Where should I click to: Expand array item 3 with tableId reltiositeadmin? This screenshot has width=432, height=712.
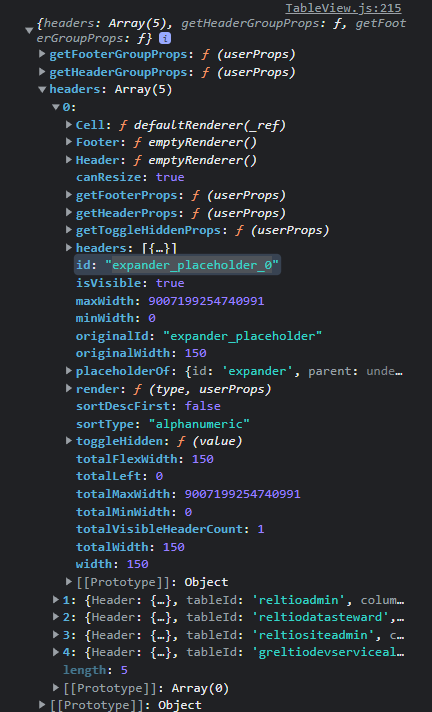click(56, 634)
